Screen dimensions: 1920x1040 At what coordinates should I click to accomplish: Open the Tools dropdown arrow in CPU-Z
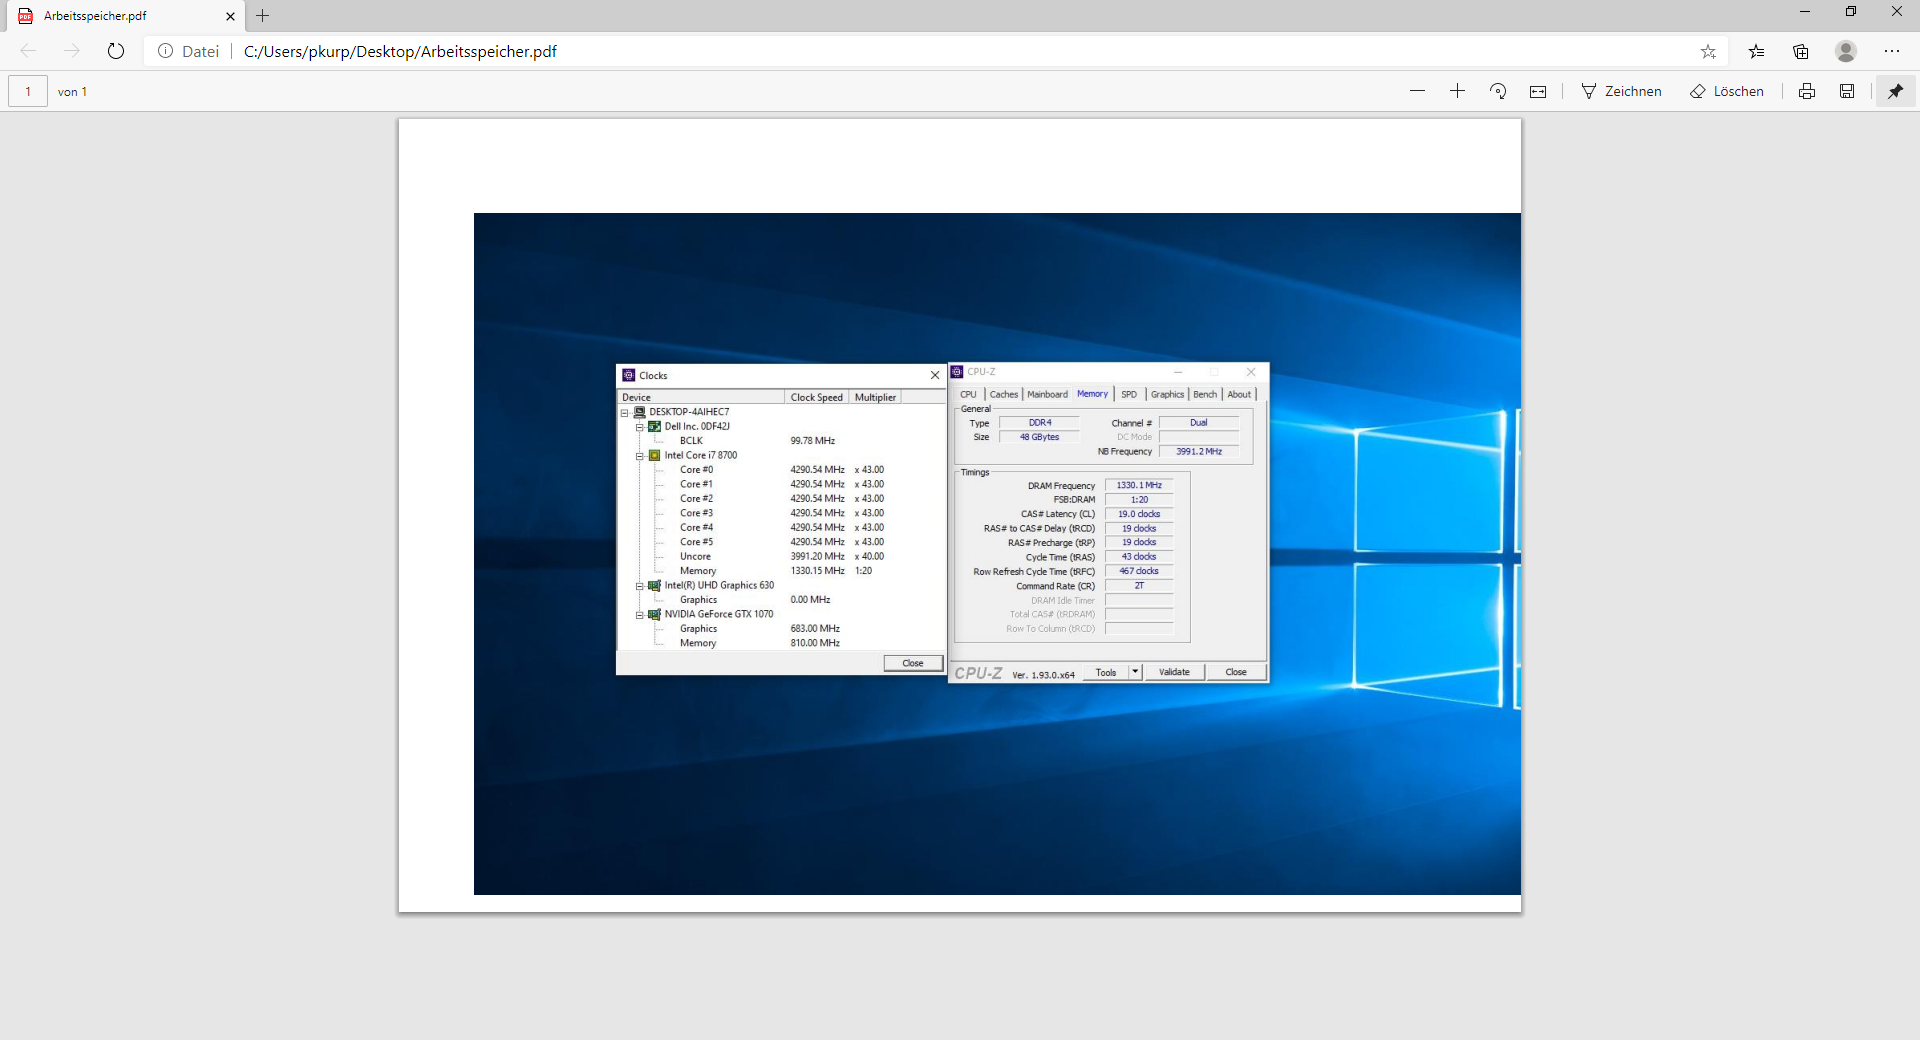point(1135,673)
